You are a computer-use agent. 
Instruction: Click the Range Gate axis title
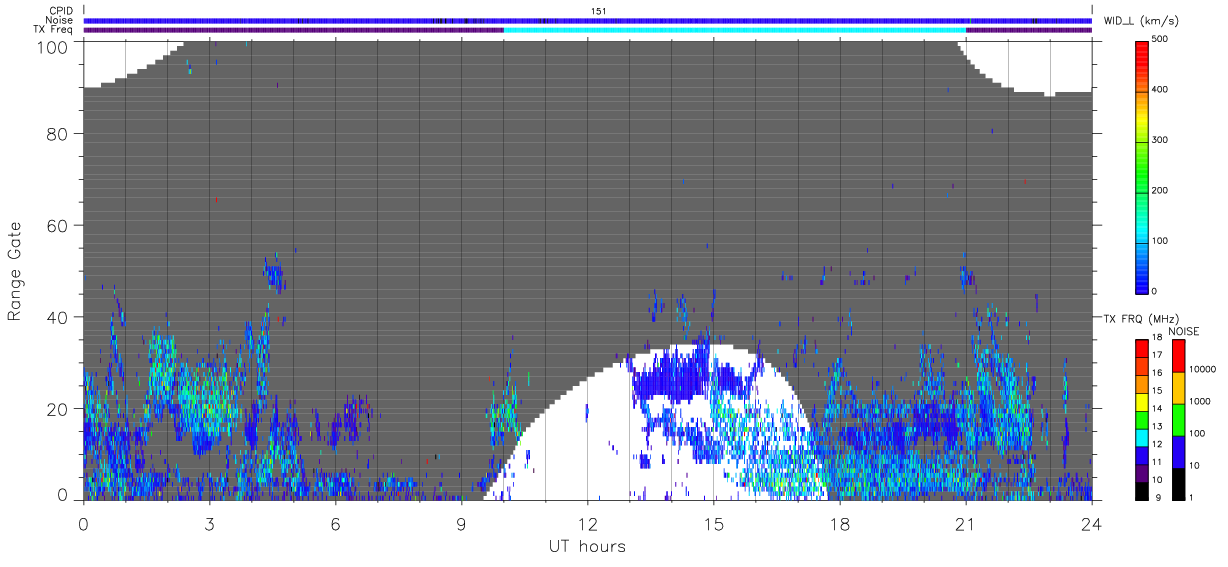tap(14, 271)
